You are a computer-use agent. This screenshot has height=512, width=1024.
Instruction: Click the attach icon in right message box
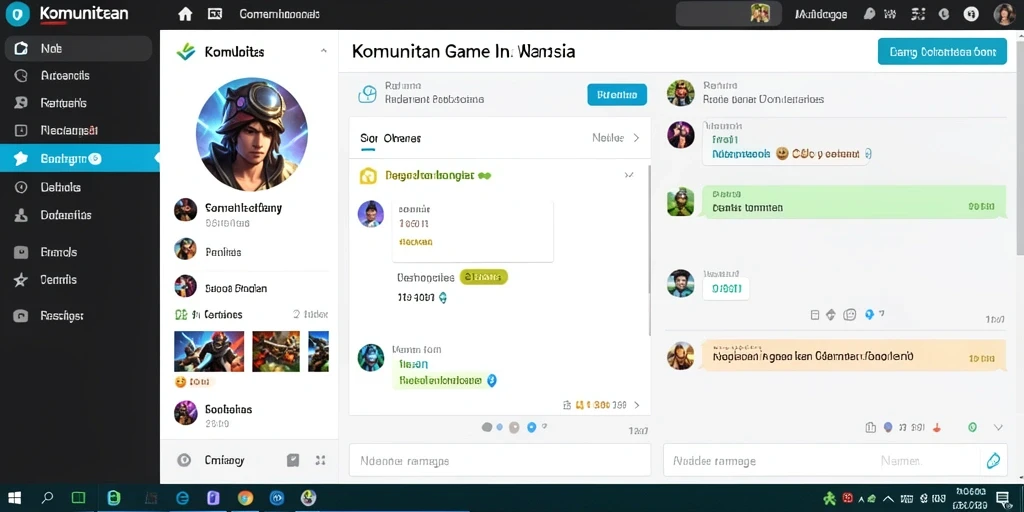pos(993,460)
